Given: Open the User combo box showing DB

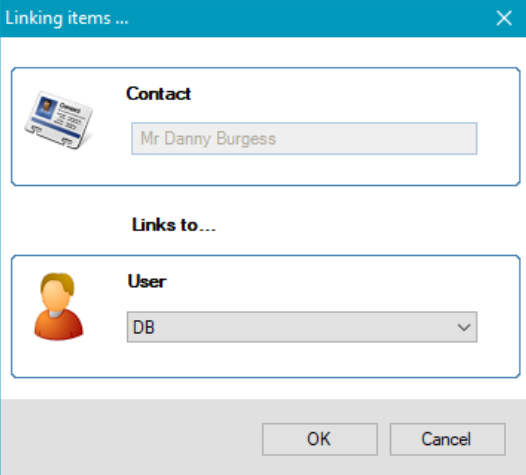Looking at the screenshot, I should pos(302,327).
